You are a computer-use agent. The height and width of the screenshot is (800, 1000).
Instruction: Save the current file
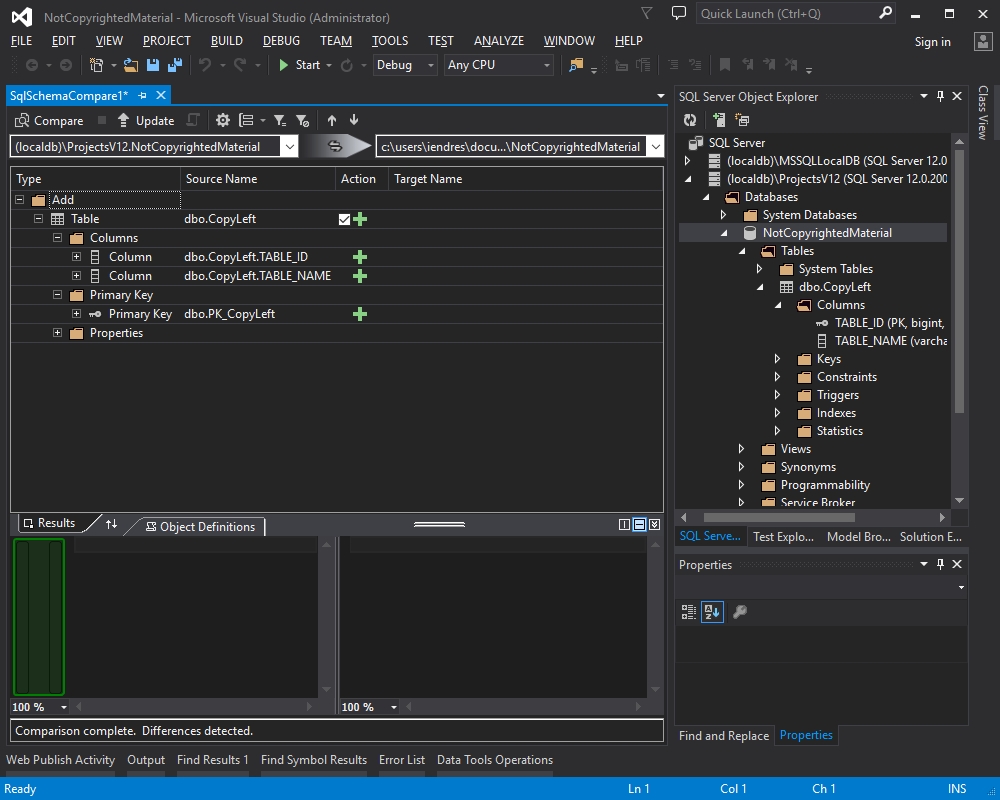pos(153,65)
